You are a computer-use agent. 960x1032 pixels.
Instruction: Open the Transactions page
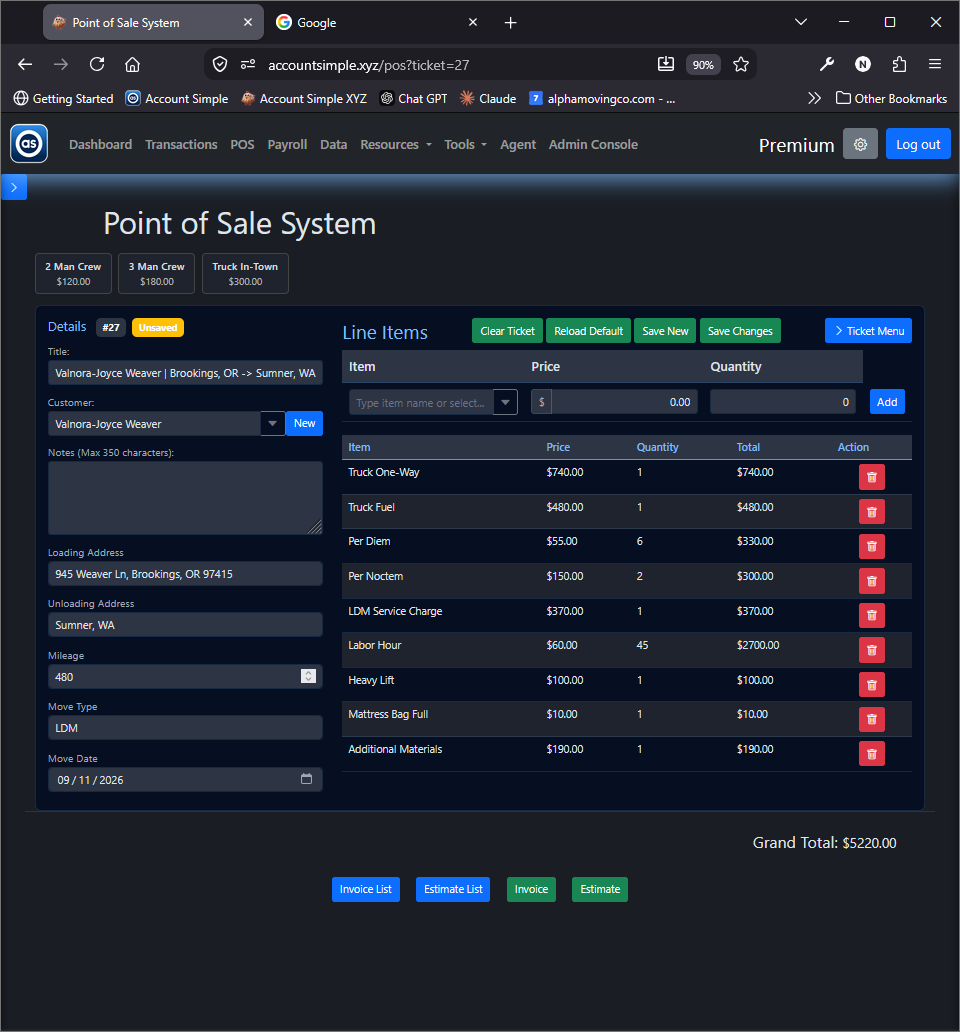click(181, 144)
